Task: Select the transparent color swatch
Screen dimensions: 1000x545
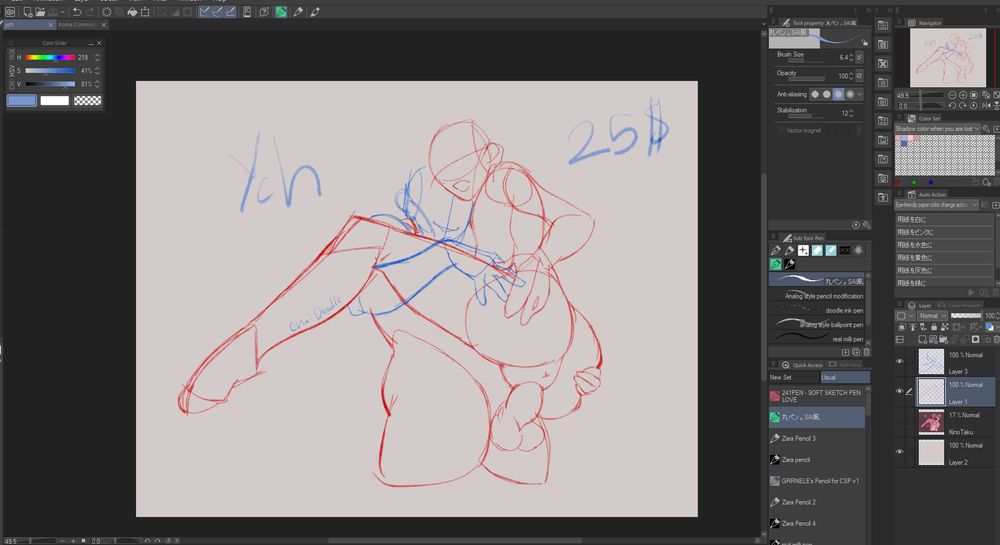Action: point(87,101)
